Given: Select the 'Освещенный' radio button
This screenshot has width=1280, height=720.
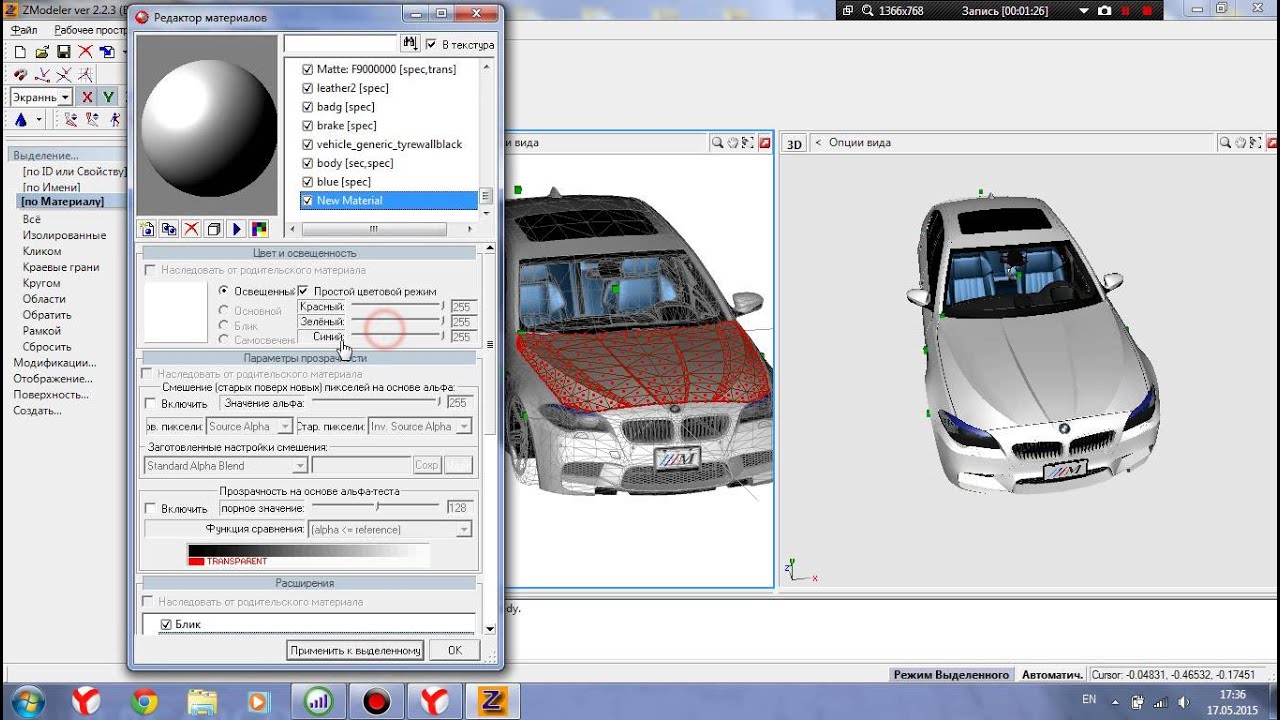Looking at the screenshot, I should tap(224, 291).
